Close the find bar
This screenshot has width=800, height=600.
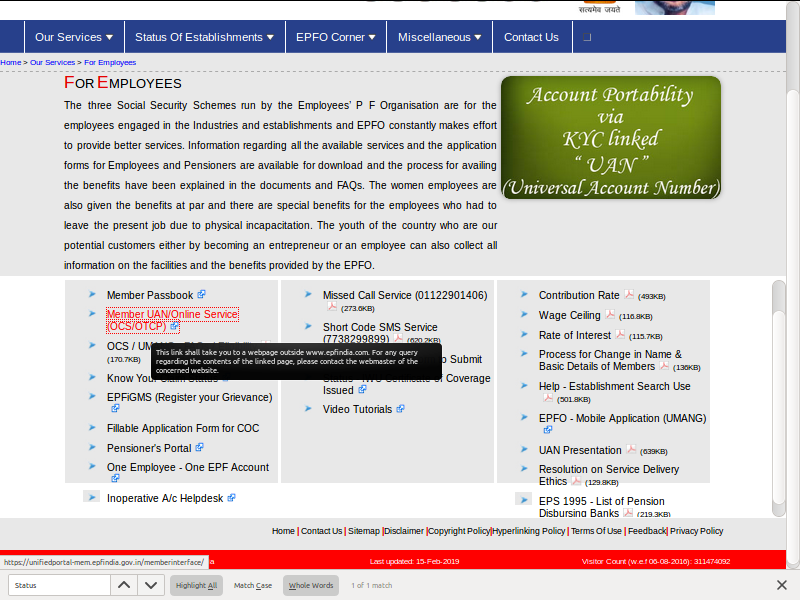click(x=782, y=585)
